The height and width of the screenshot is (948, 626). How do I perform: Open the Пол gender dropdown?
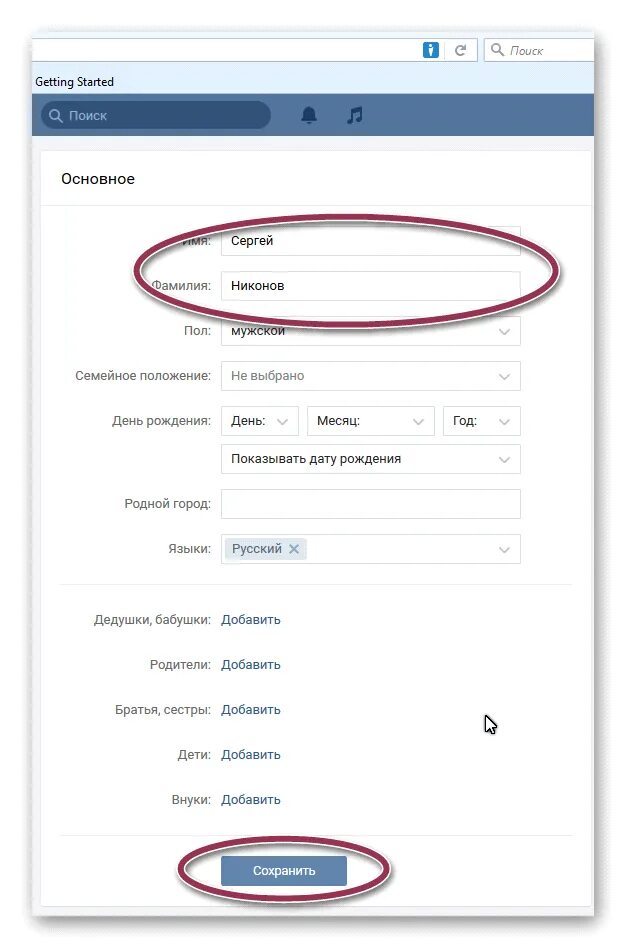pos(370,331)
